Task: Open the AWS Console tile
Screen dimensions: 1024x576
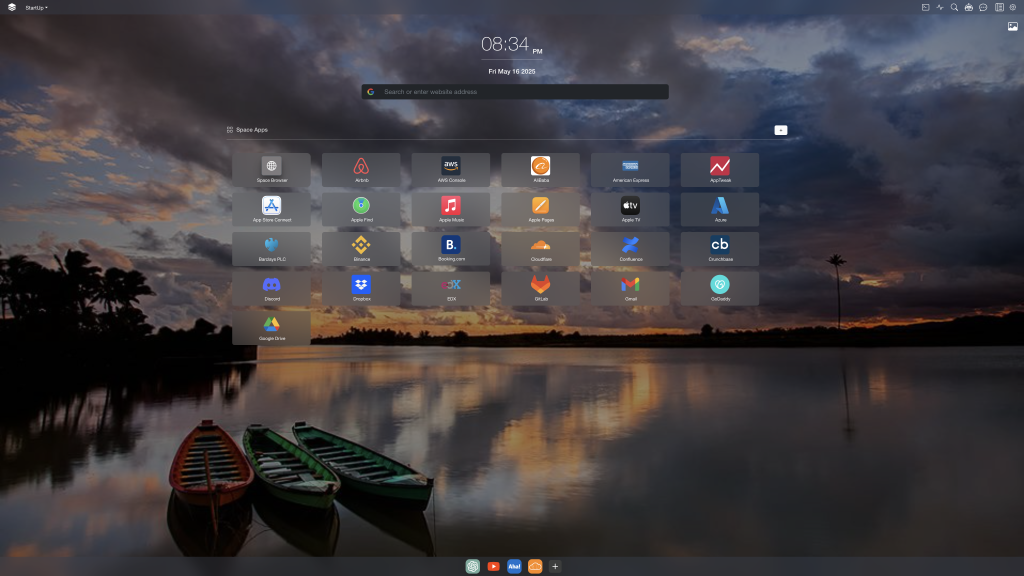Action: [451, 170]
